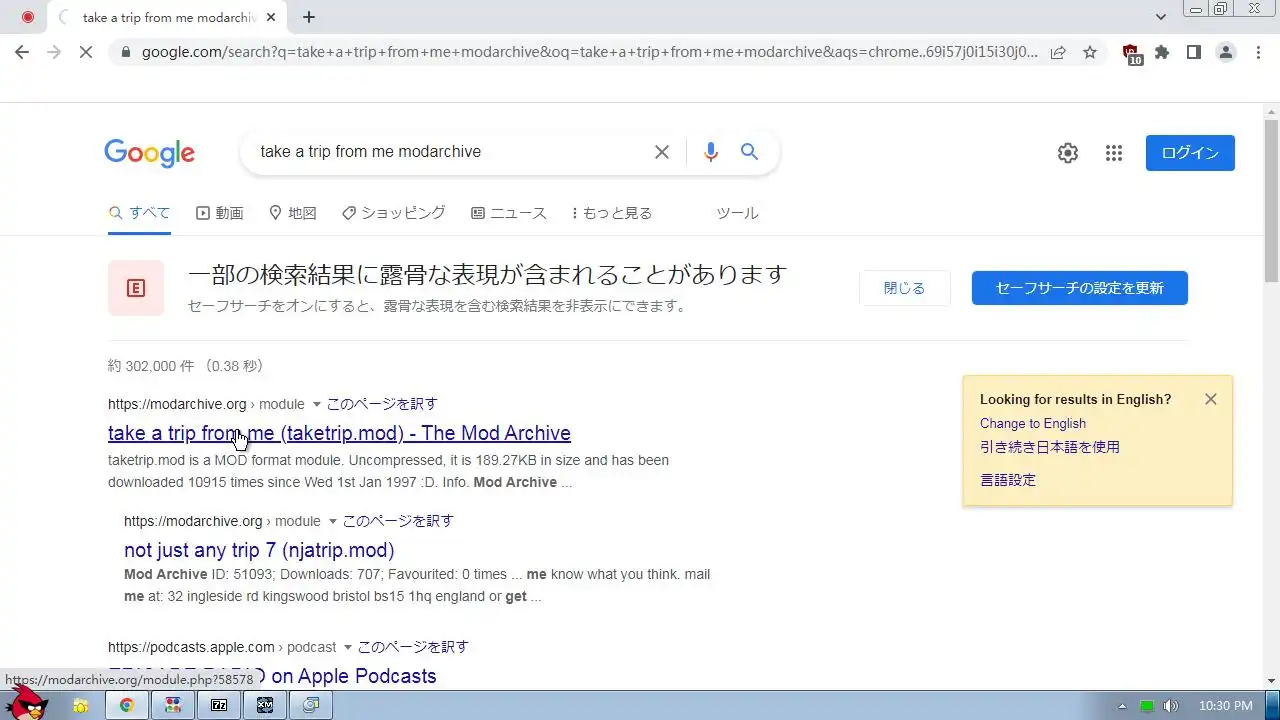Switch to the 地図 maps tab
This screenshot has width=1280, height=720.
click(x=293, y=213)
